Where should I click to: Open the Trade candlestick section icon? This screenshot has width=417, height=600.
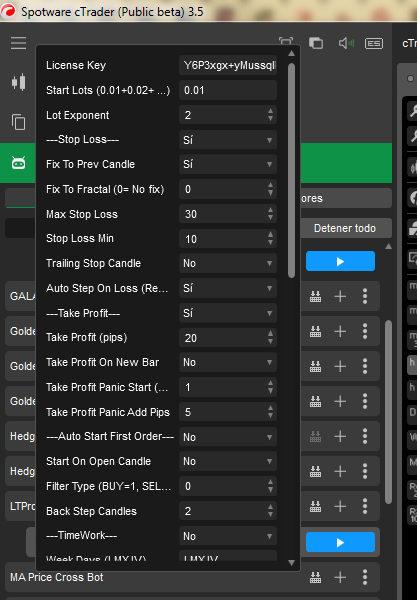coord(18,82)
